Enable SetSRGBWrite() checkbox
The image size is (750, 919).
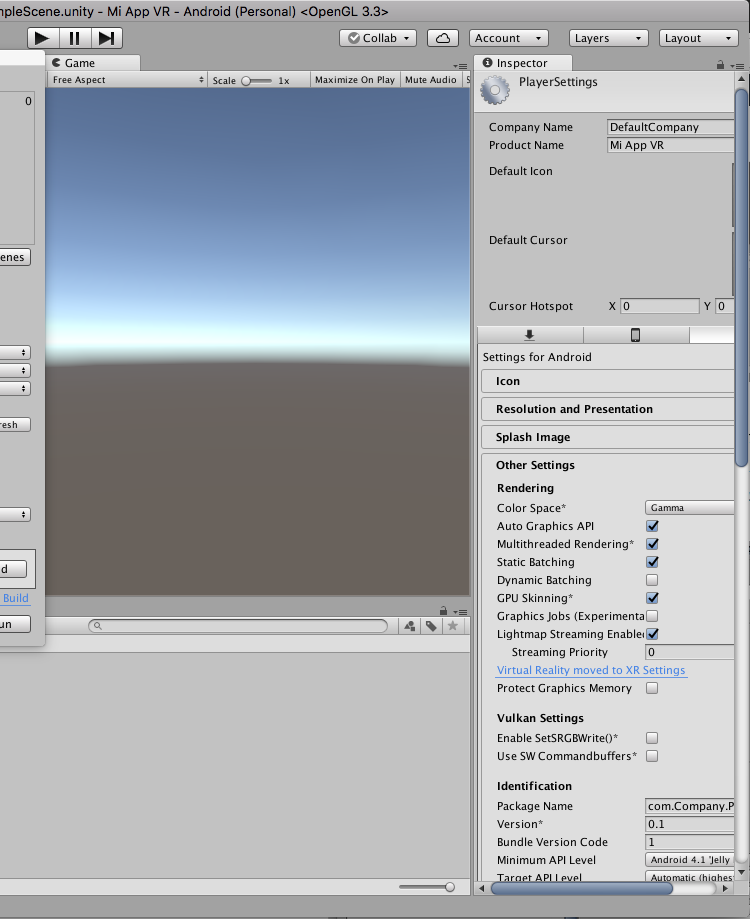[652, 738]
